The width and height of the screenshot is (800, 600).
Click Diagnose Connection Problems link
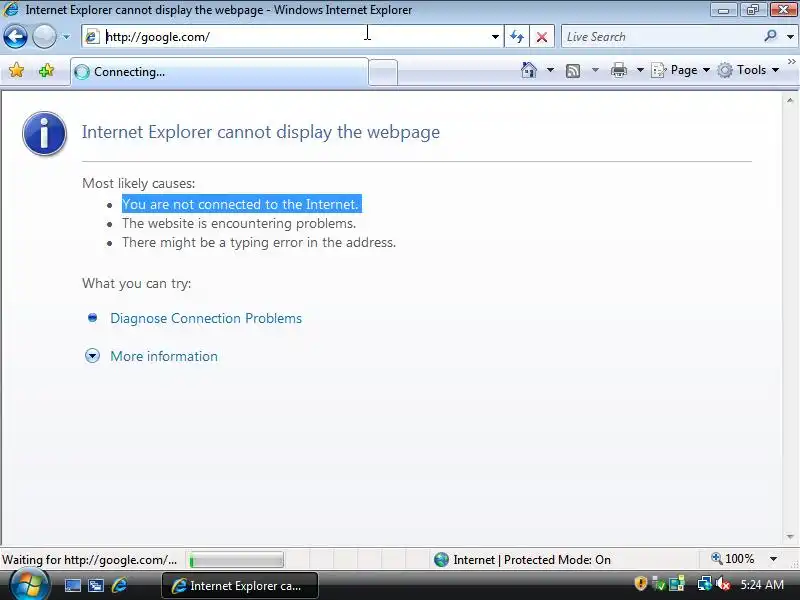(x=206, y=318)
